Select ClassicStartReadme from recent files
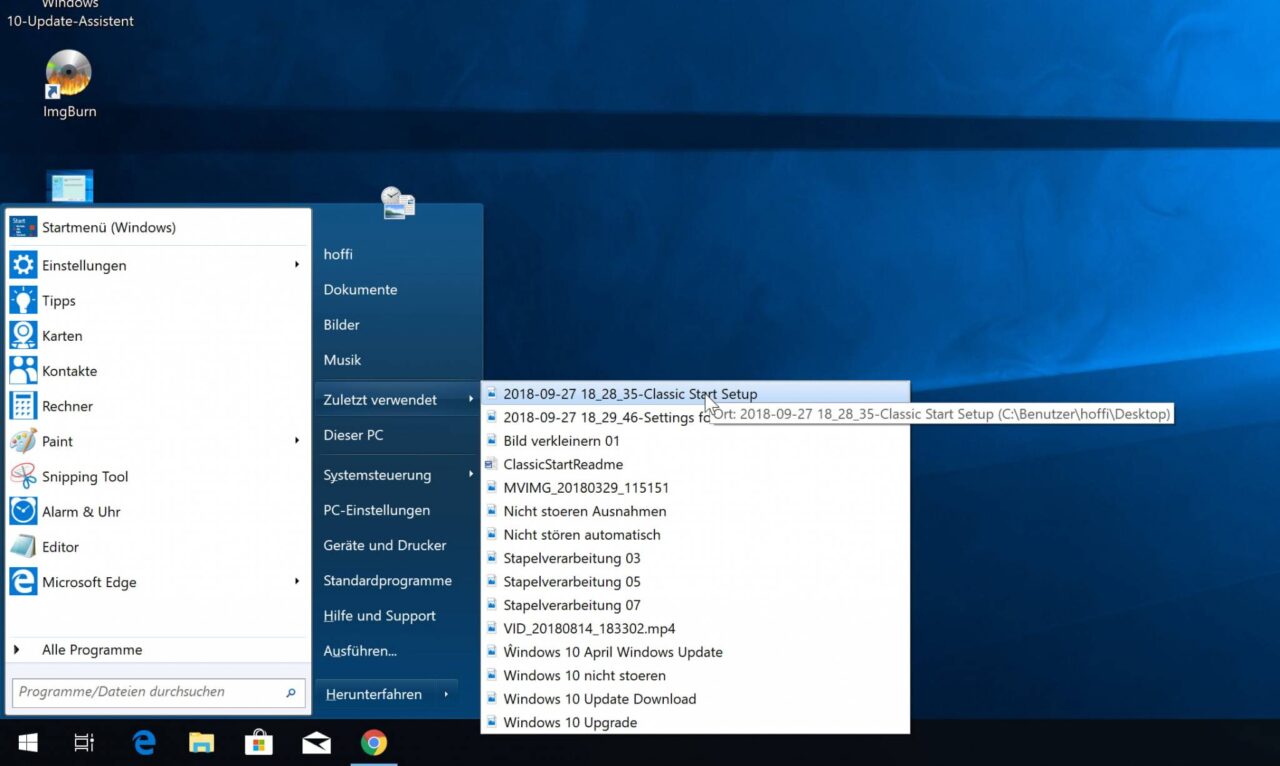Image resolution: width=1280 pixels, height=766 pixels. click(x=565, y=464)
